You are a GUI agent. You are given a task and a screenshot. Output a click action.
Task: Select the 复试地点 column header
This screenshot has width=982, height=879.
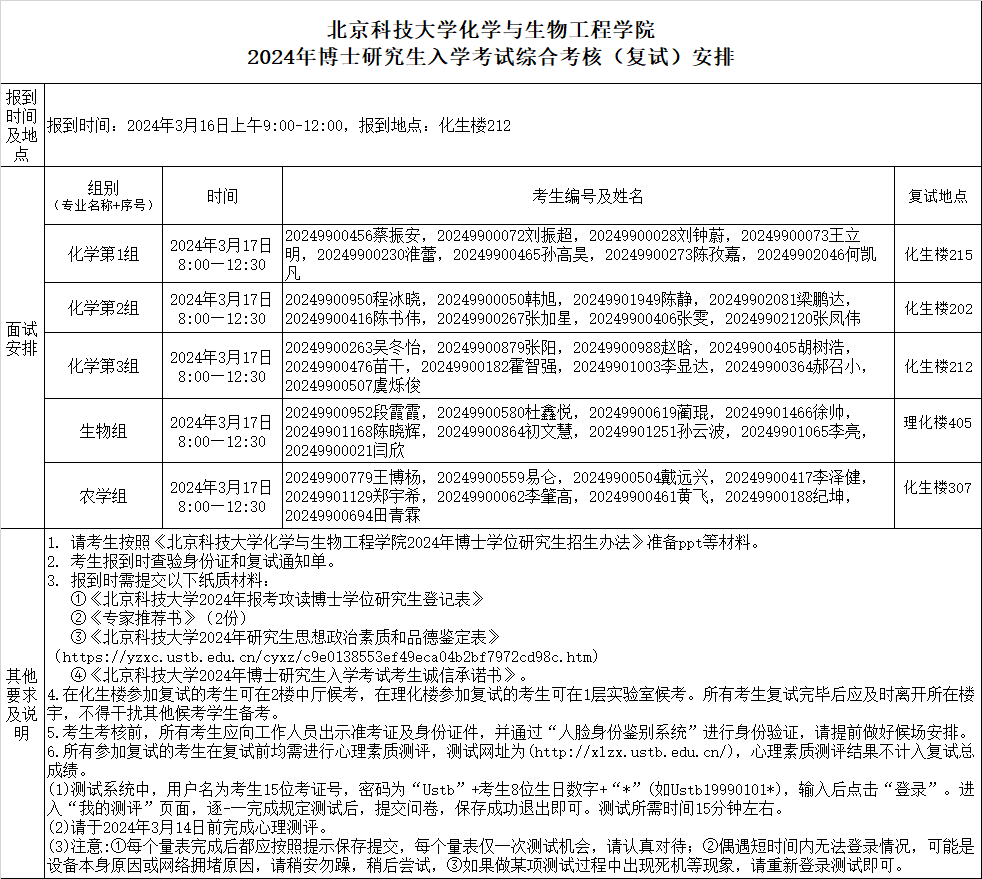pos(937,196)
